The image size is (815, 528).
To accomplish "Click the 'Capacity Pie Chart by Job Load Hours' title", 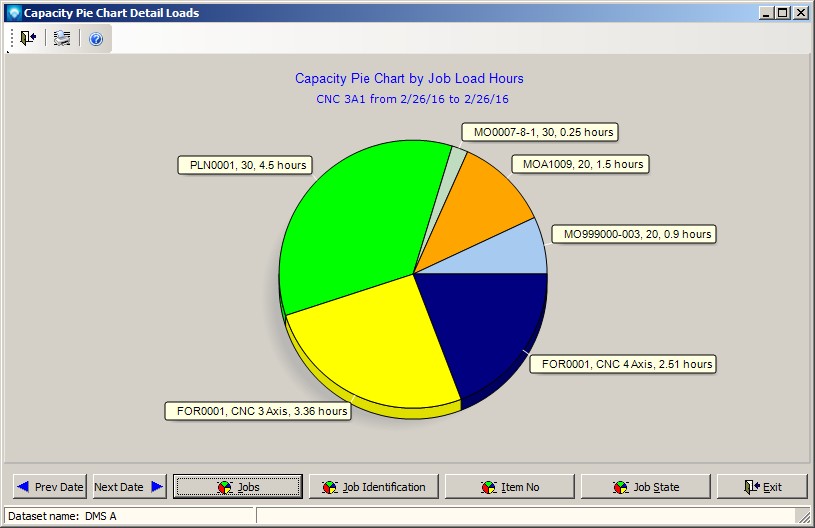I will point(409,78).
